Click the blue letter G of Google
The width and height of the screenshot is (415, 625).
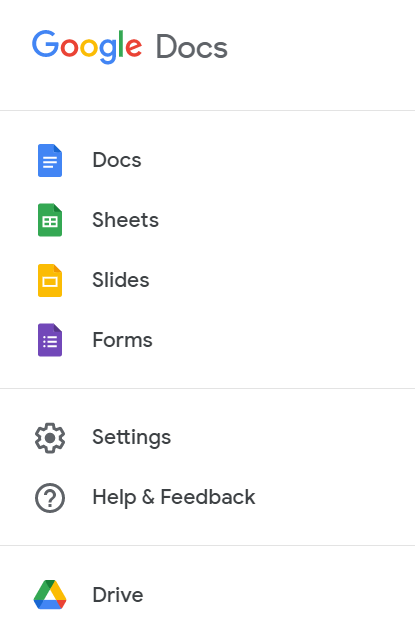pos(45,43)
